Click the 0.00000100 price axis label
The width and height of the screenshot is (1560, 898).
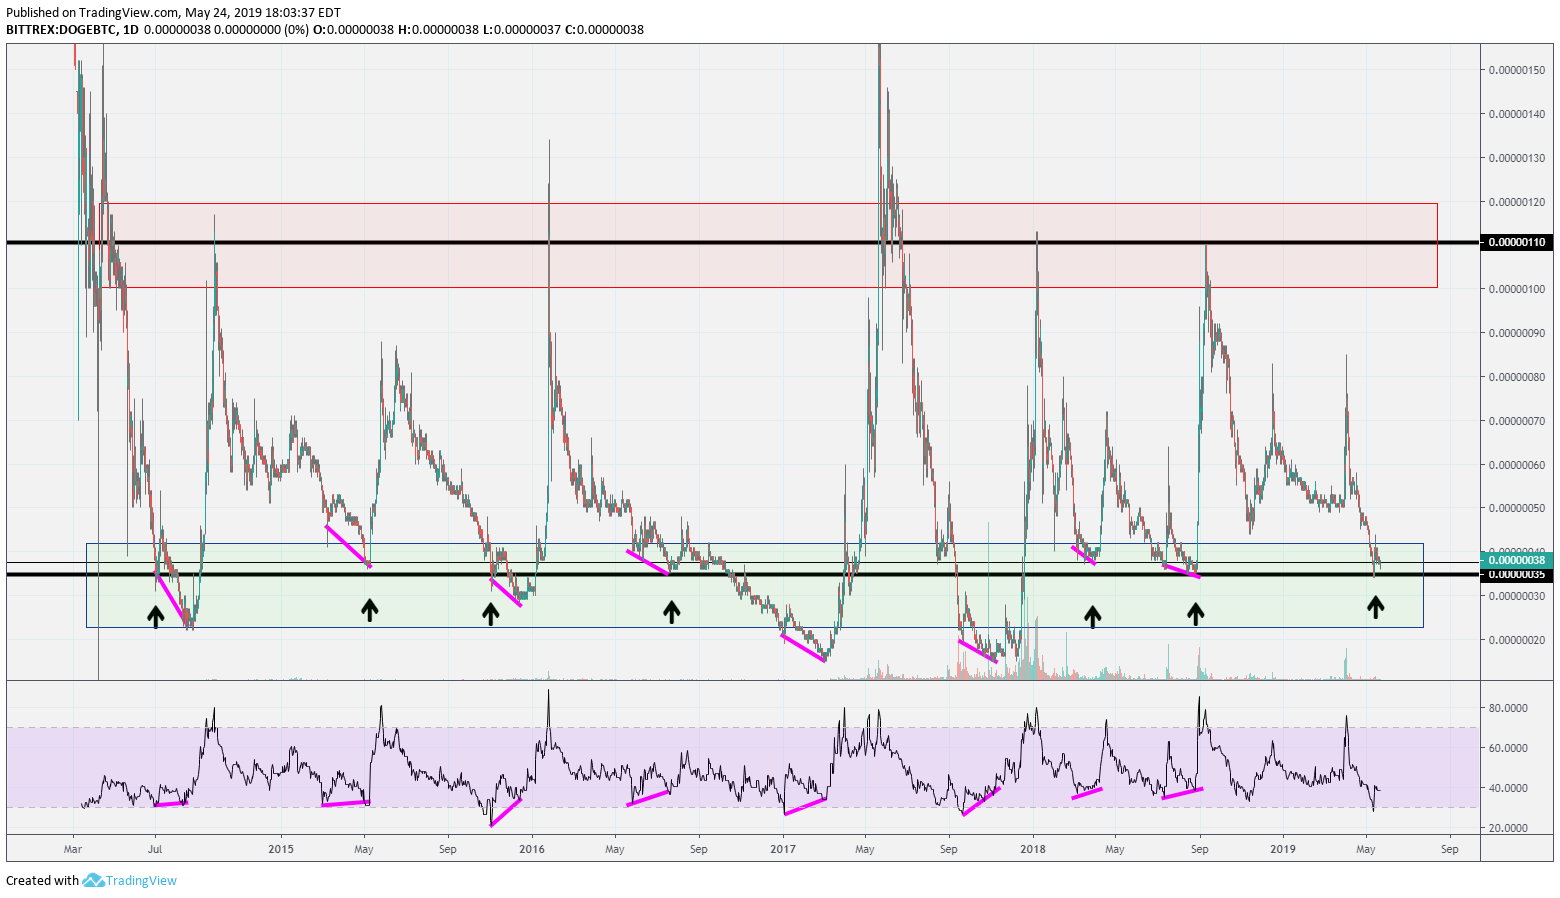1517,289
